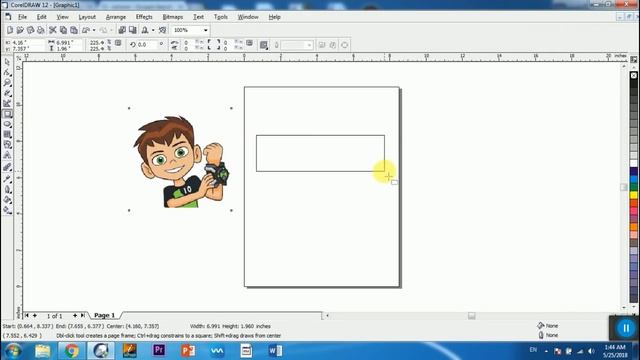This screenshot has height=360, width=640.
Task: Open the zoom level 100% dropdown
Action: 205,30
